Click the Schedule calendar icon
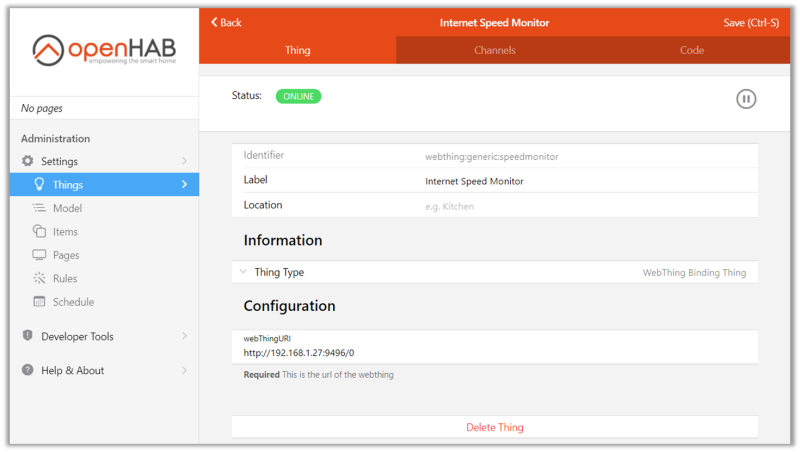800x452 pixels. click(x=39, y=302)
